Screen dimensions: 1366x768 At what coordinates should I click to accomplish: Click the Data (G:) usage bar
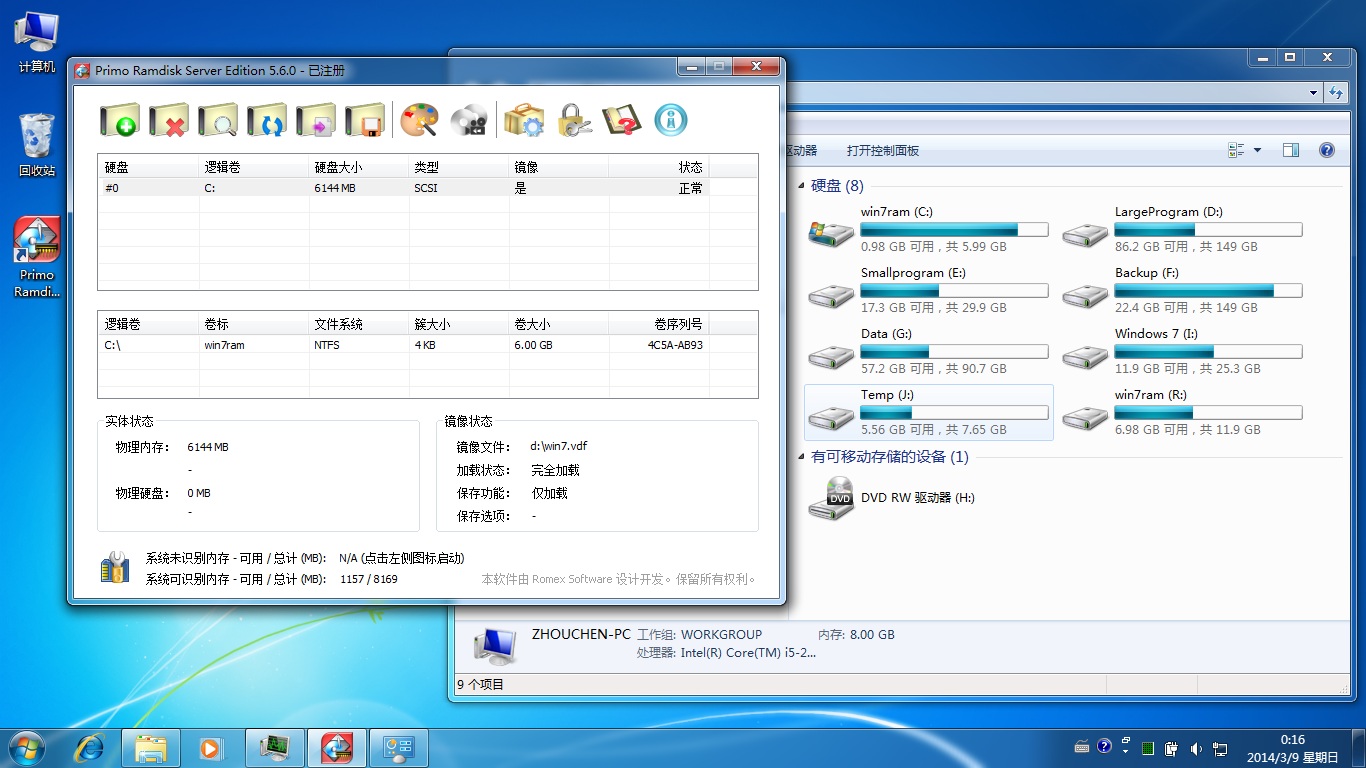coord(954,352)
